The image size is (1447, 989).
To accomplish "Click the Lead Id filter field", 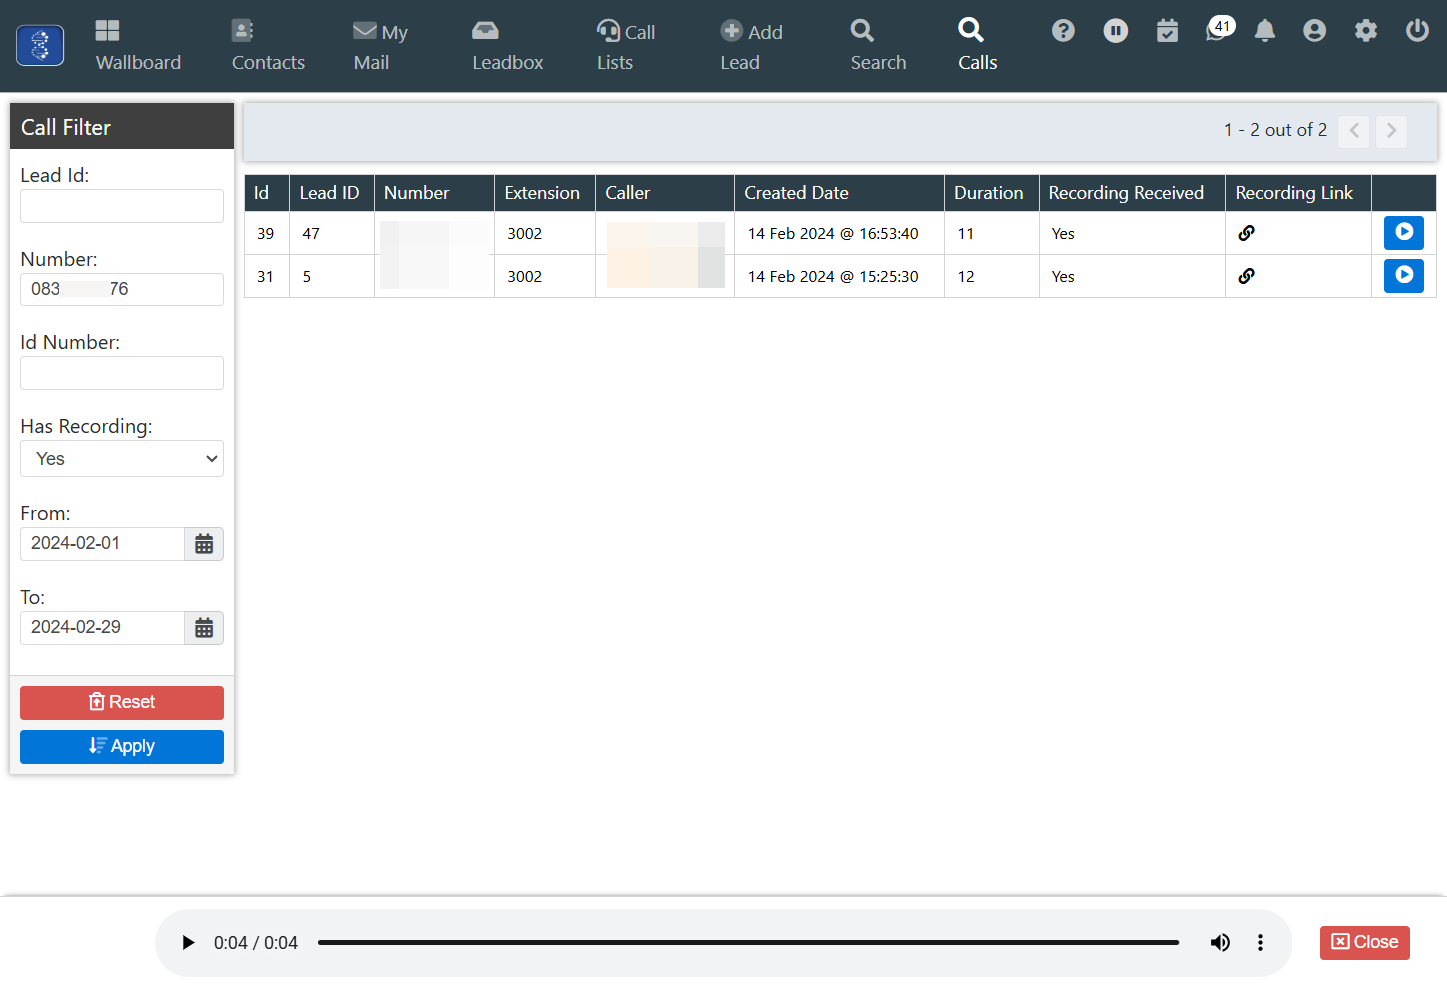I will [x=122, y=206].
